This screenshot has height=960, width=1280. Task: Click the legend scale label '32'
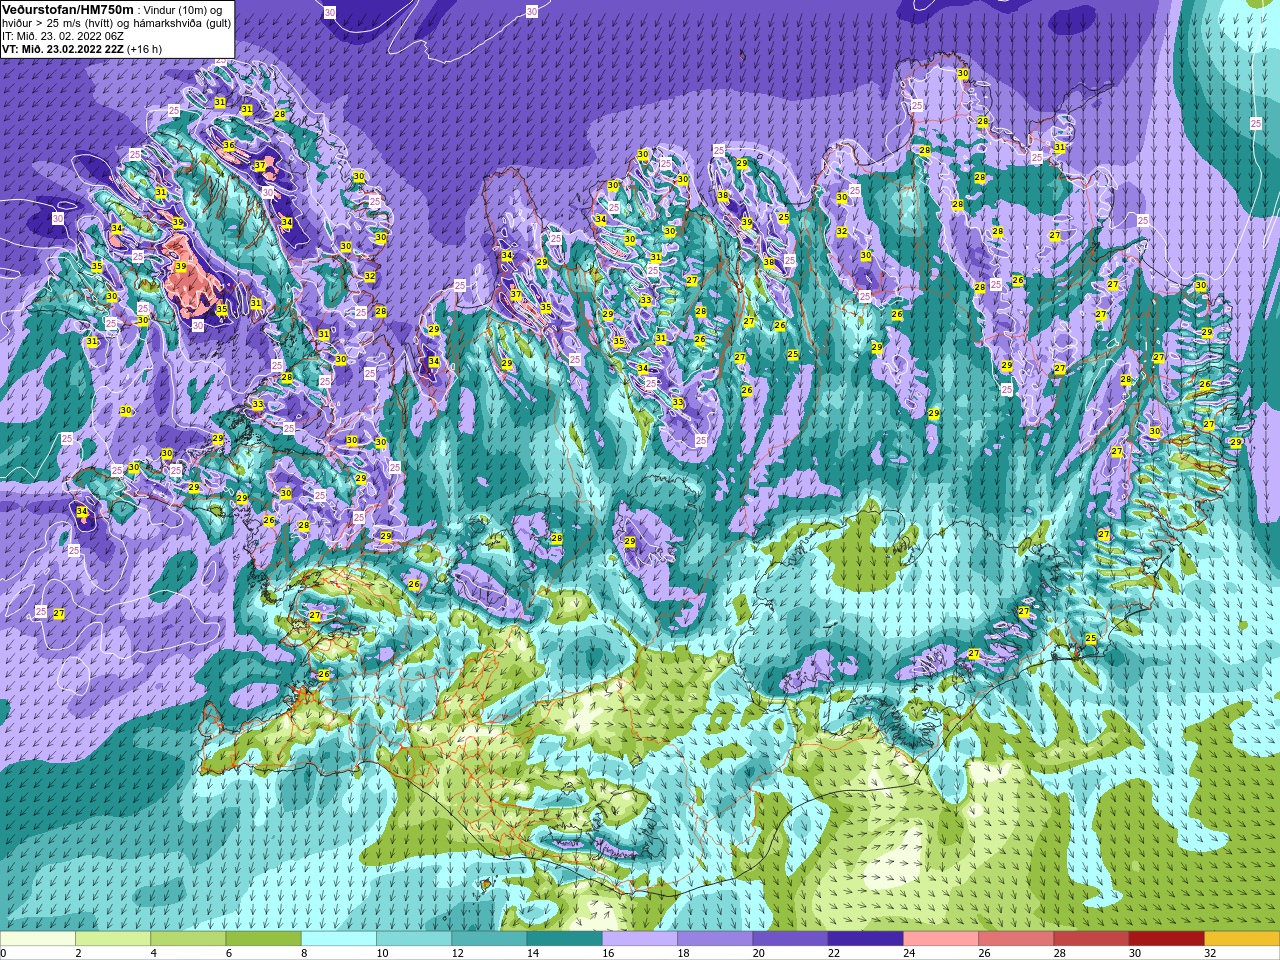[x=1210, y=953]
